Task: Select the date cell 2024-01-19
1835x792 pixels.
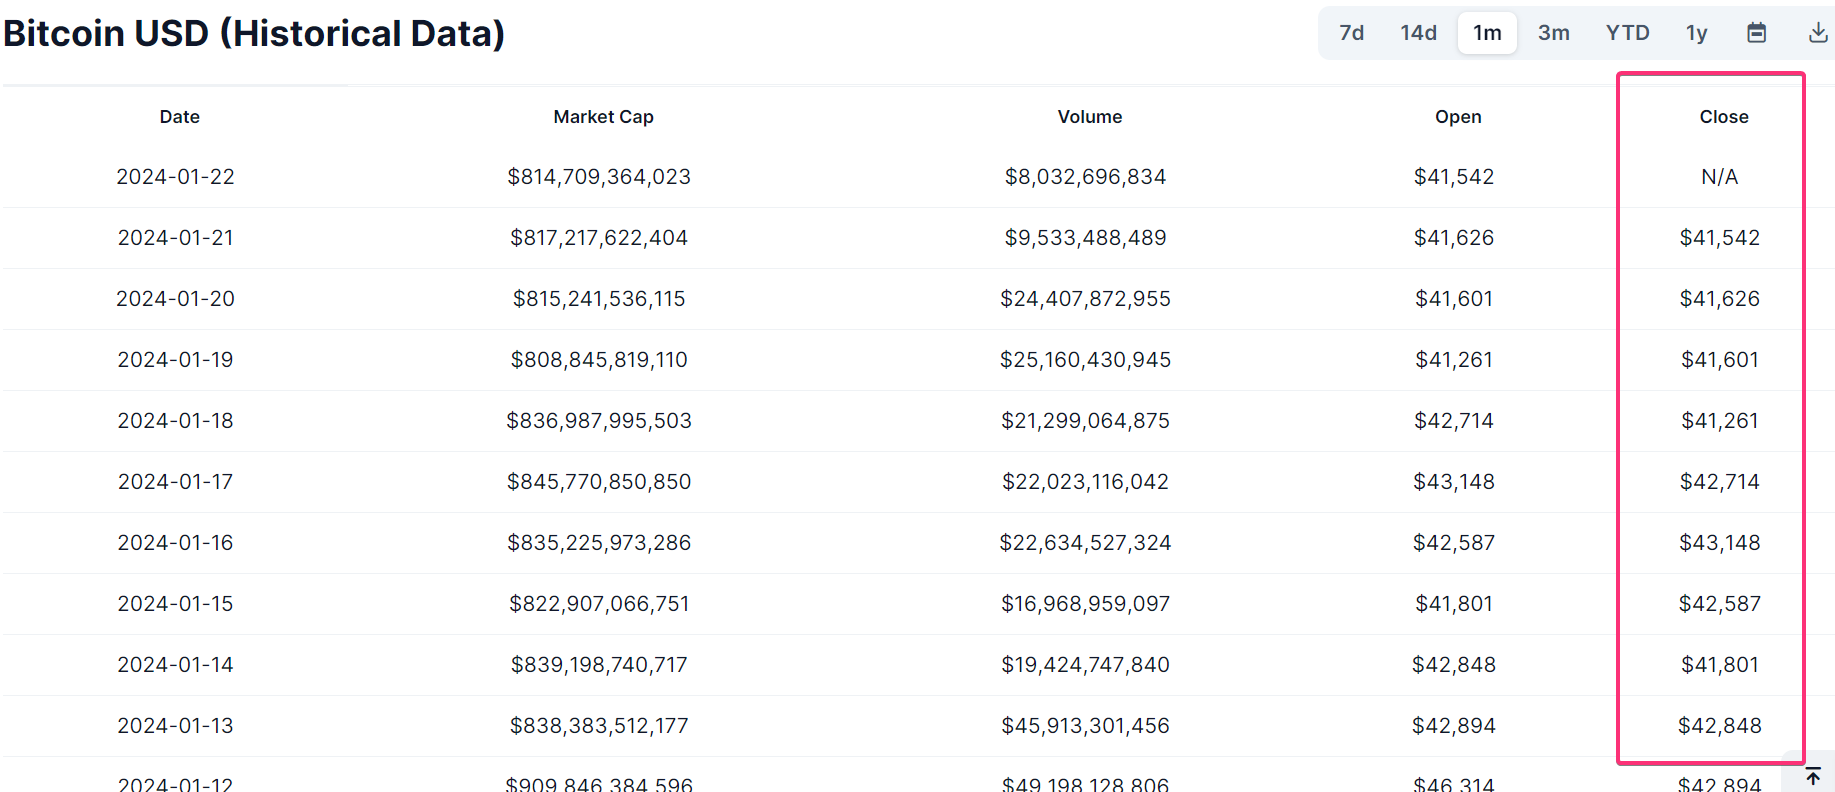Action: (x=175, y=360)
